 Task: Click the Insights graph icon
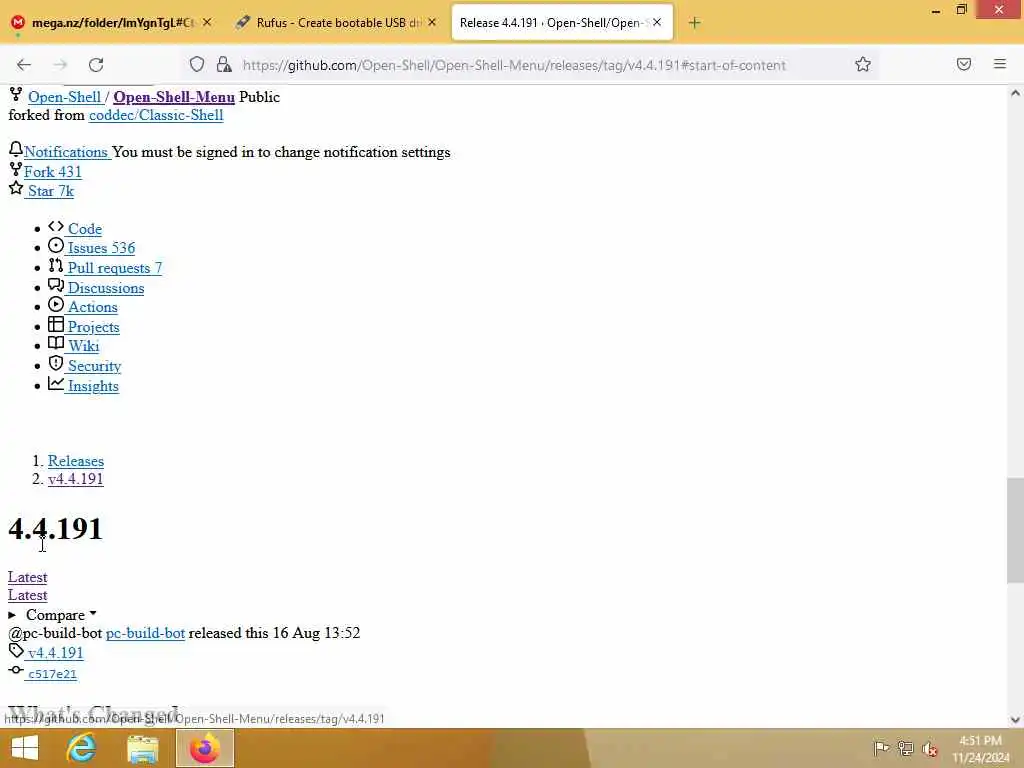pos(56,383)
